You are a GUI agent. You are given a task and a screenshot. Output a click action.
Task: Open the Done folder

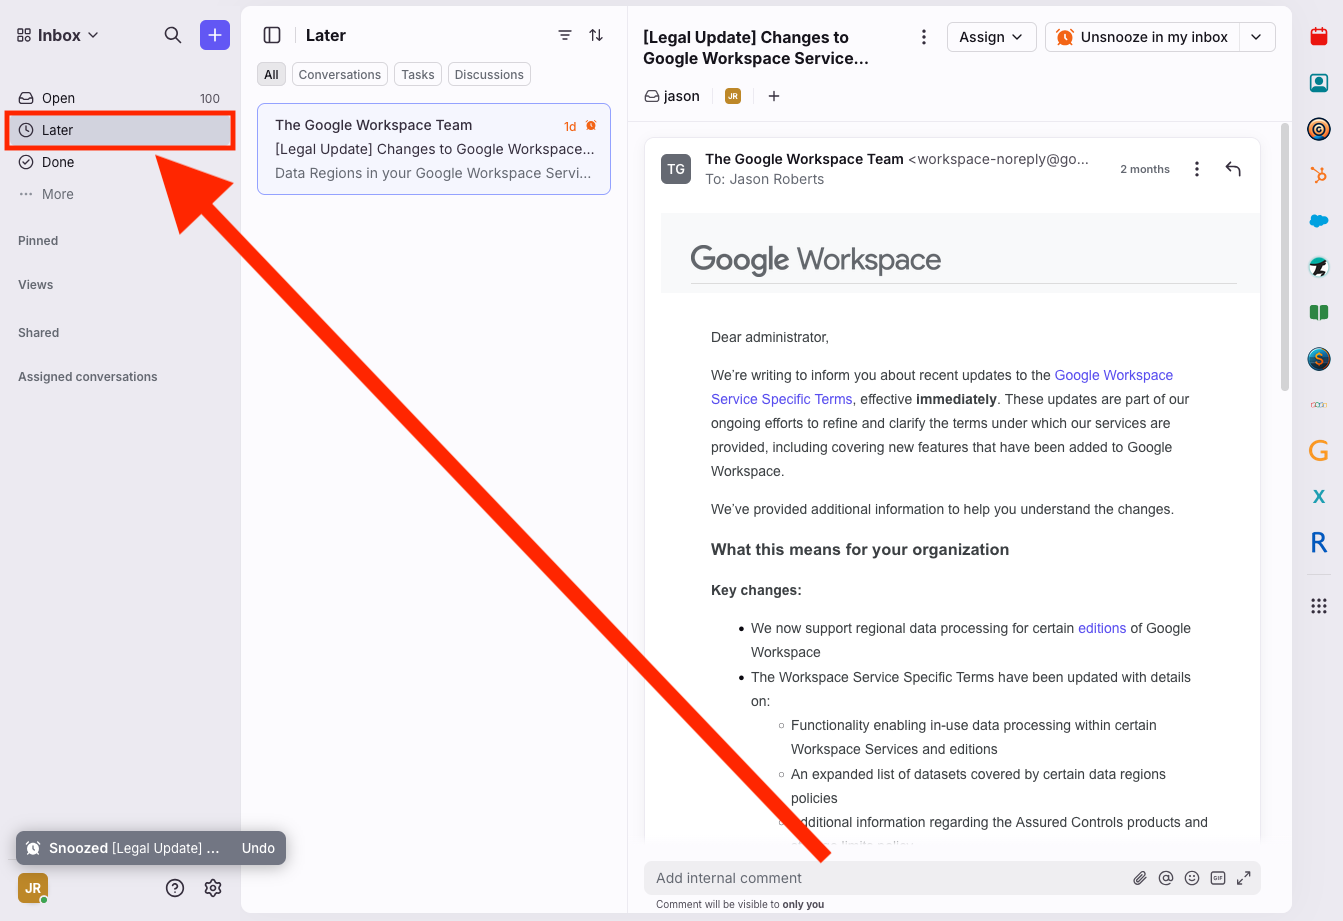[x=58, y=162]
